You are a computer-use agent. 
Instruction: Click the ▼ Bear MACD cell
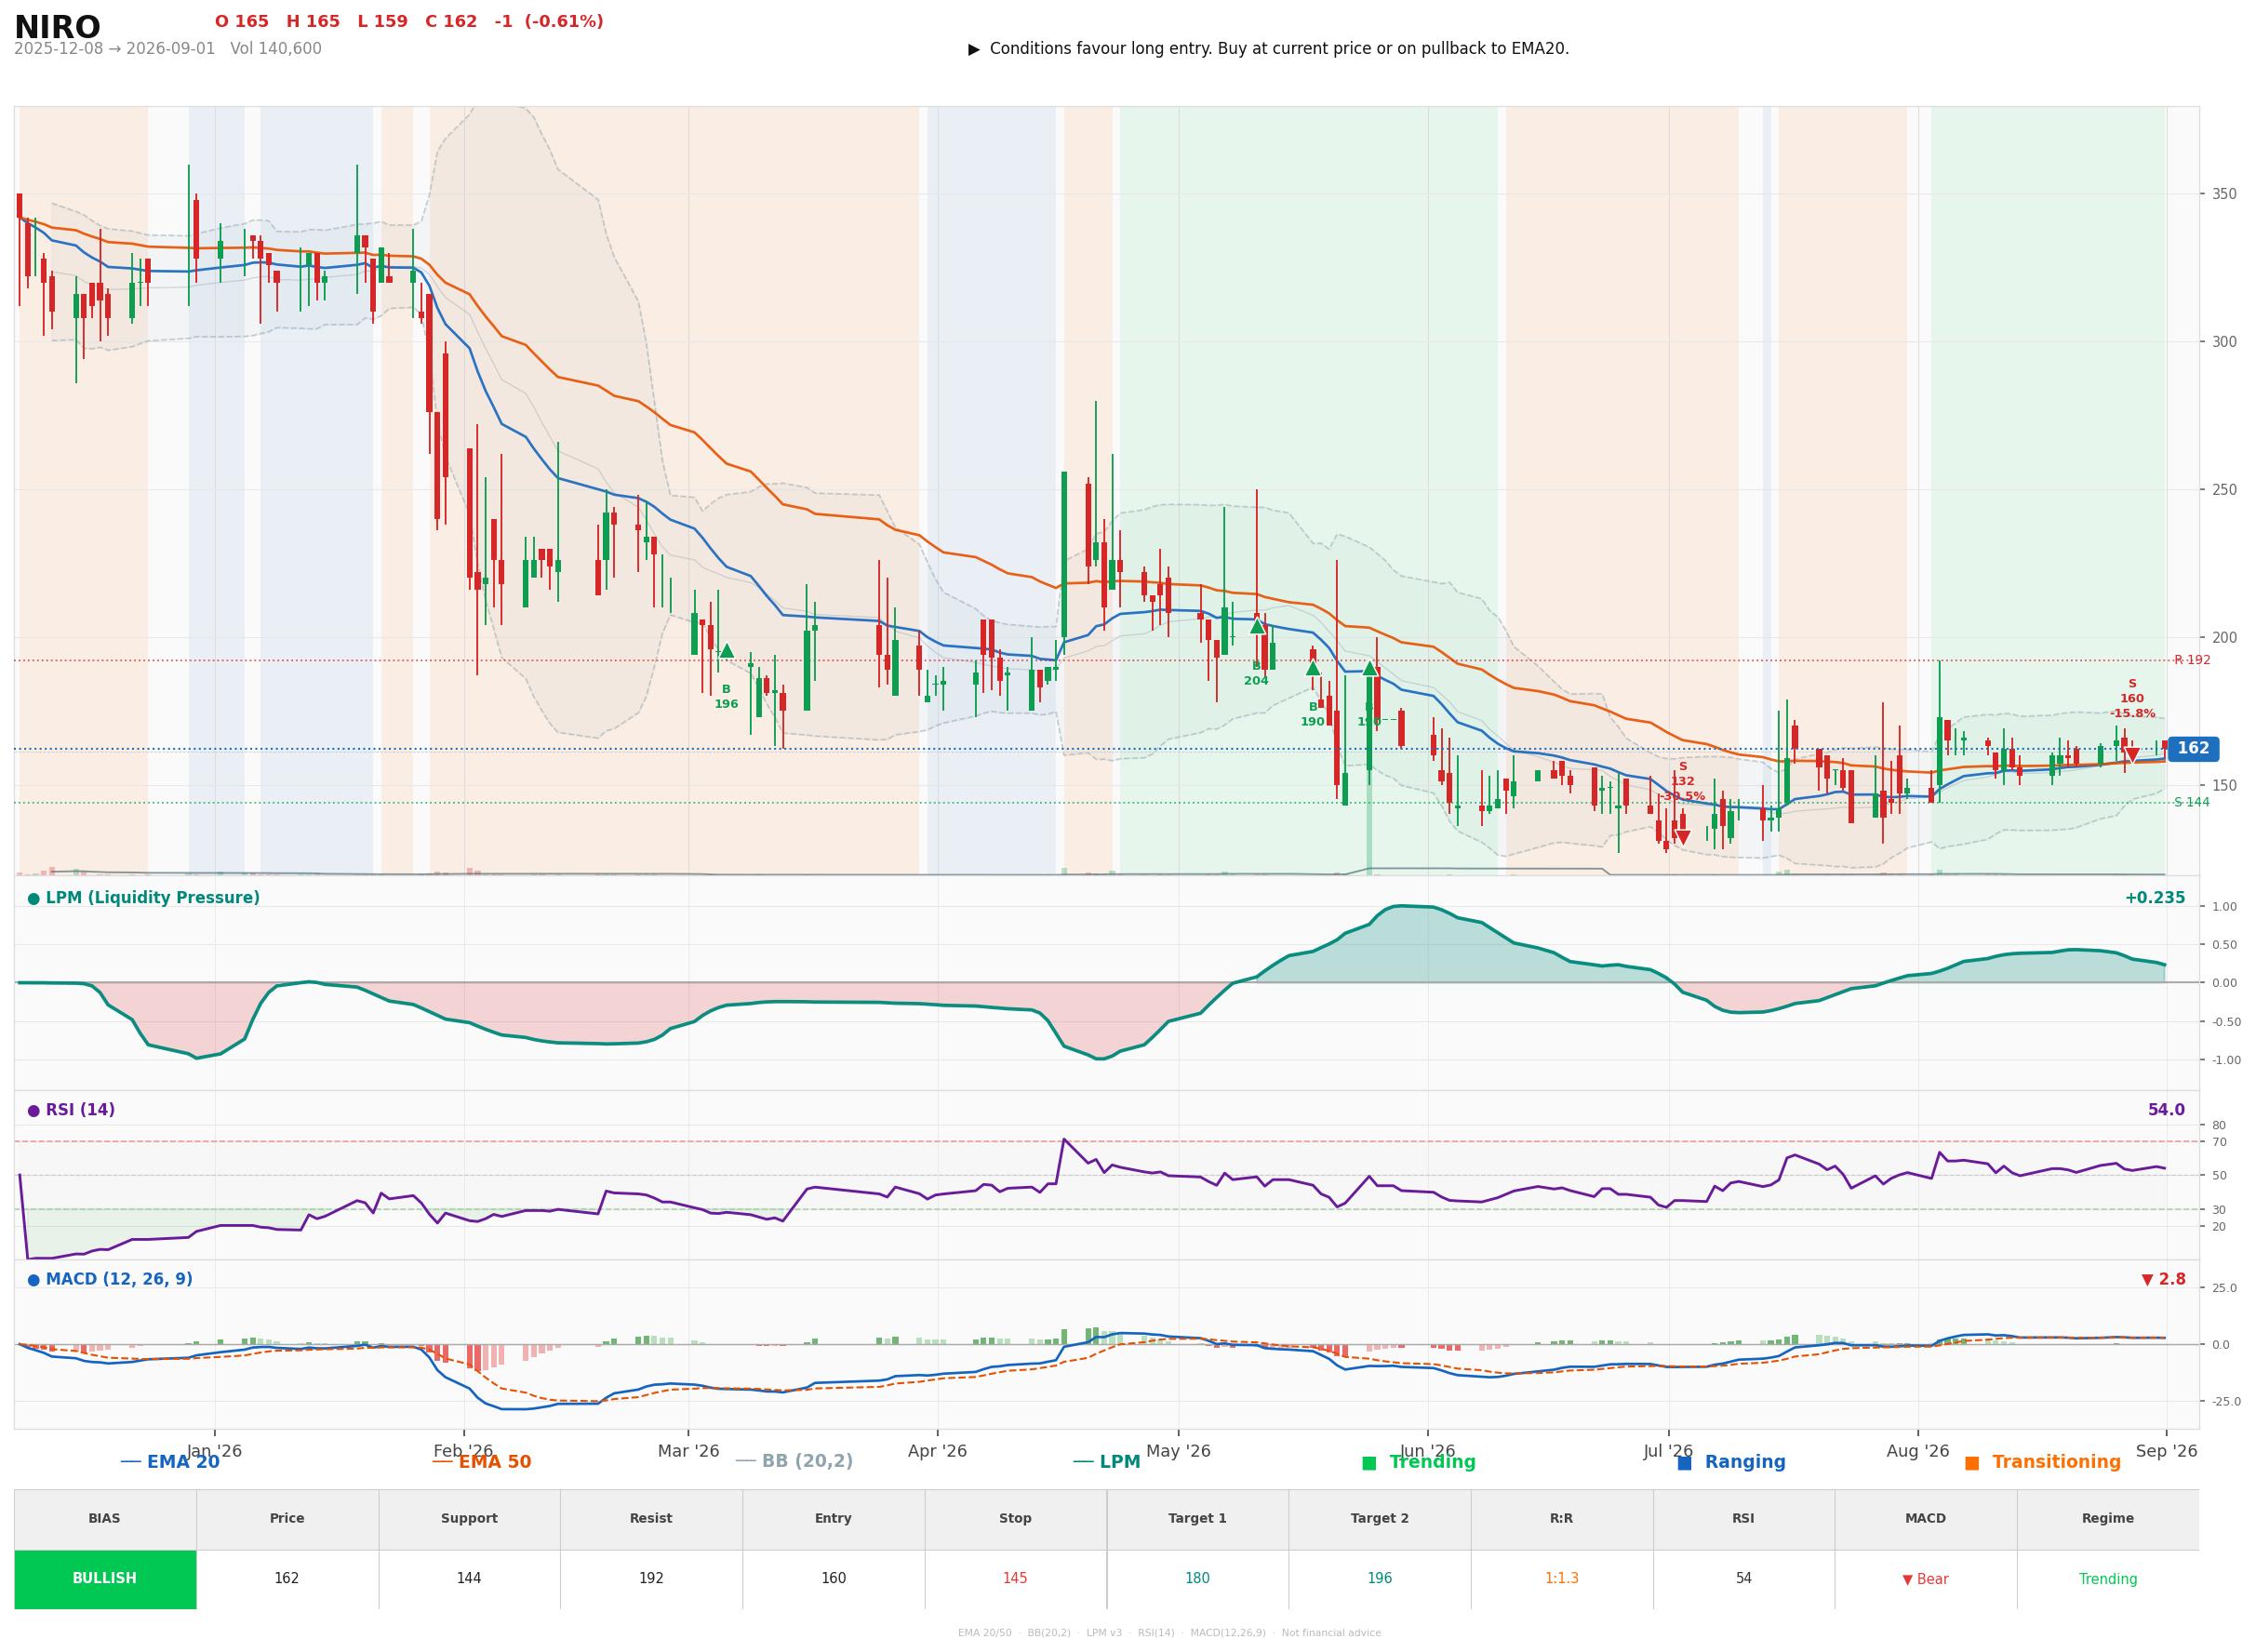point(1925,1580)
